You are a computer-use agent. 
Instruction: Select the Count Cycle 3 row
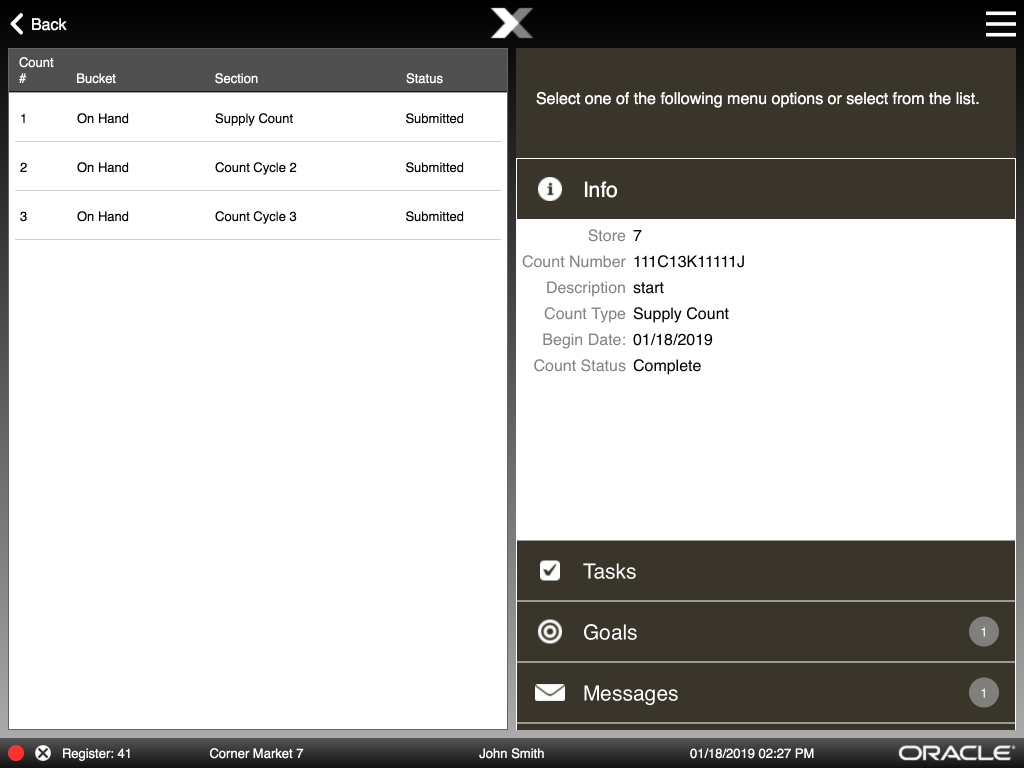click(258, 216)
